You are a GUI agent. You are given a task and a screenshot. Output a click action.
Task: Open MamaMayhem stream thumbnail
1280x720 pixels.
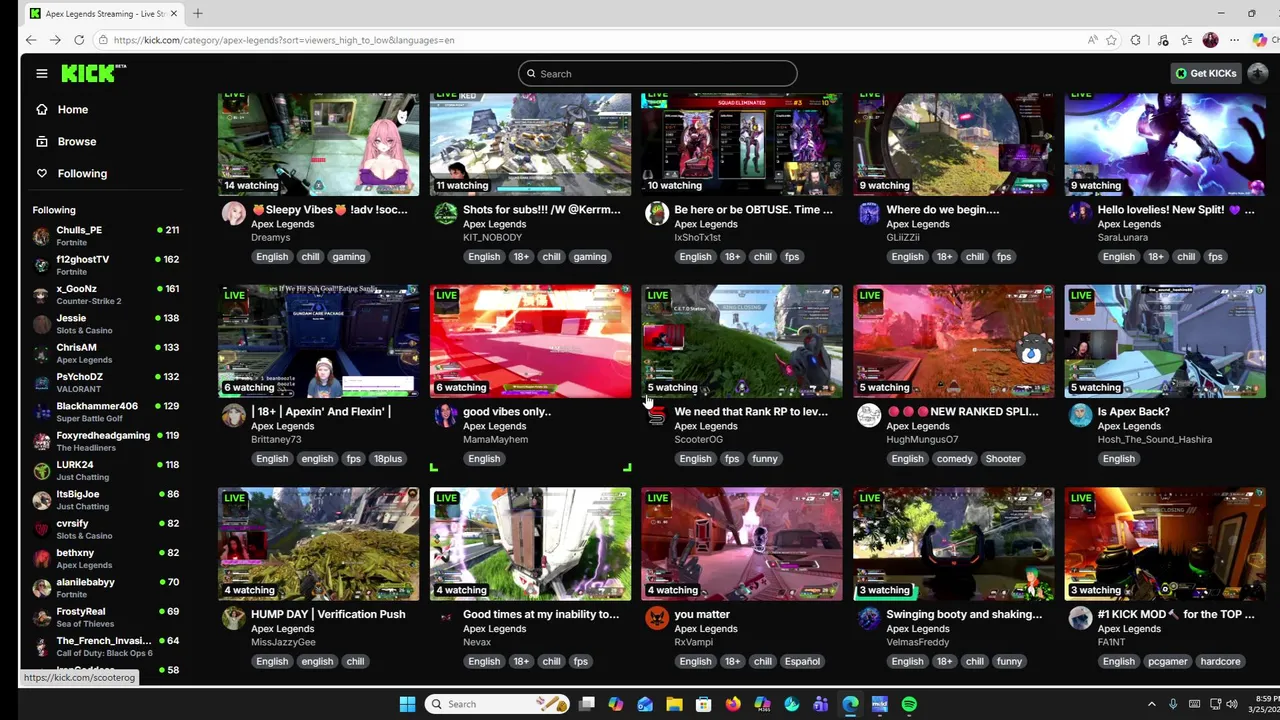point(530,341)
